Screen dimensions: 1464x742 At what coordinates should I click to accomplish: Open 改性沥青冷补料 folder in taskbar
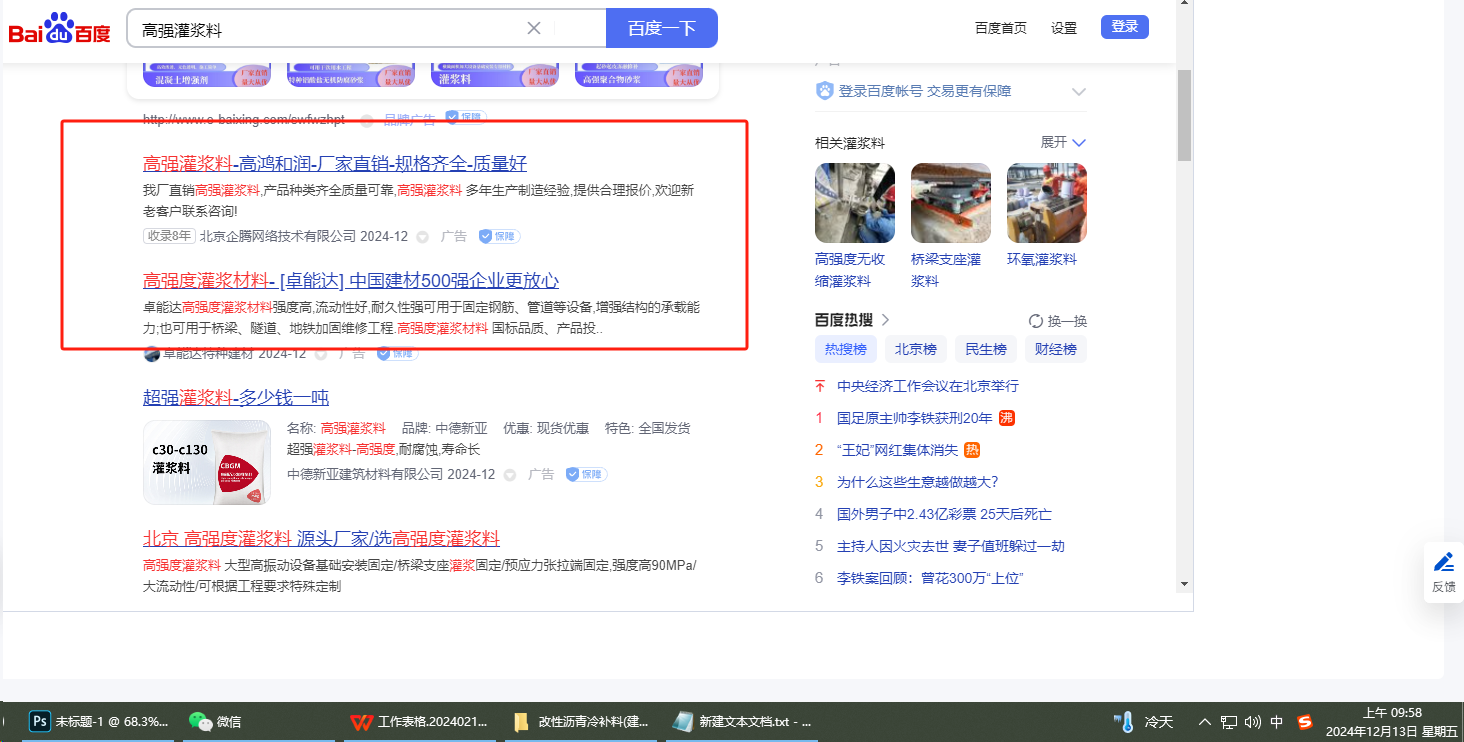[x=580, y=722]
